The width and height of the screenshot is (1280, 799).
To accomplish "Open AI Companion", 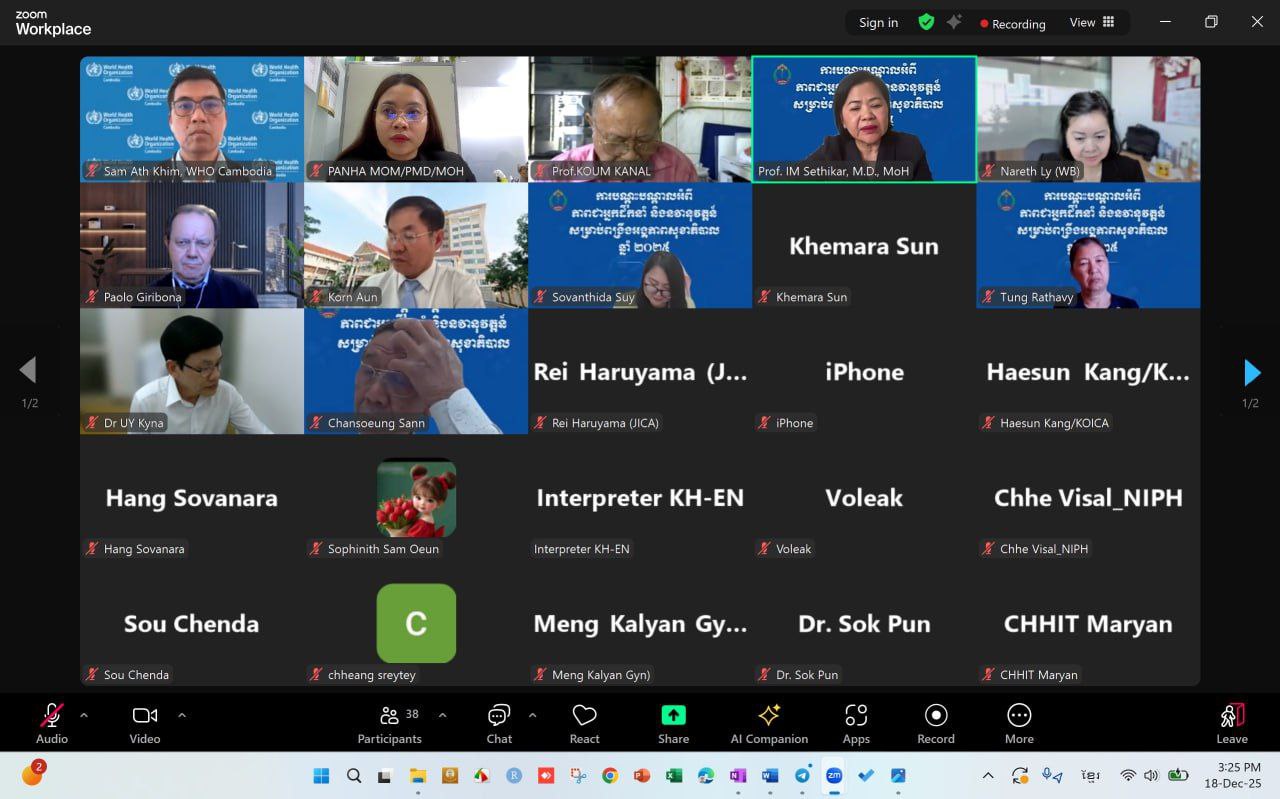I will coord(769,724).
